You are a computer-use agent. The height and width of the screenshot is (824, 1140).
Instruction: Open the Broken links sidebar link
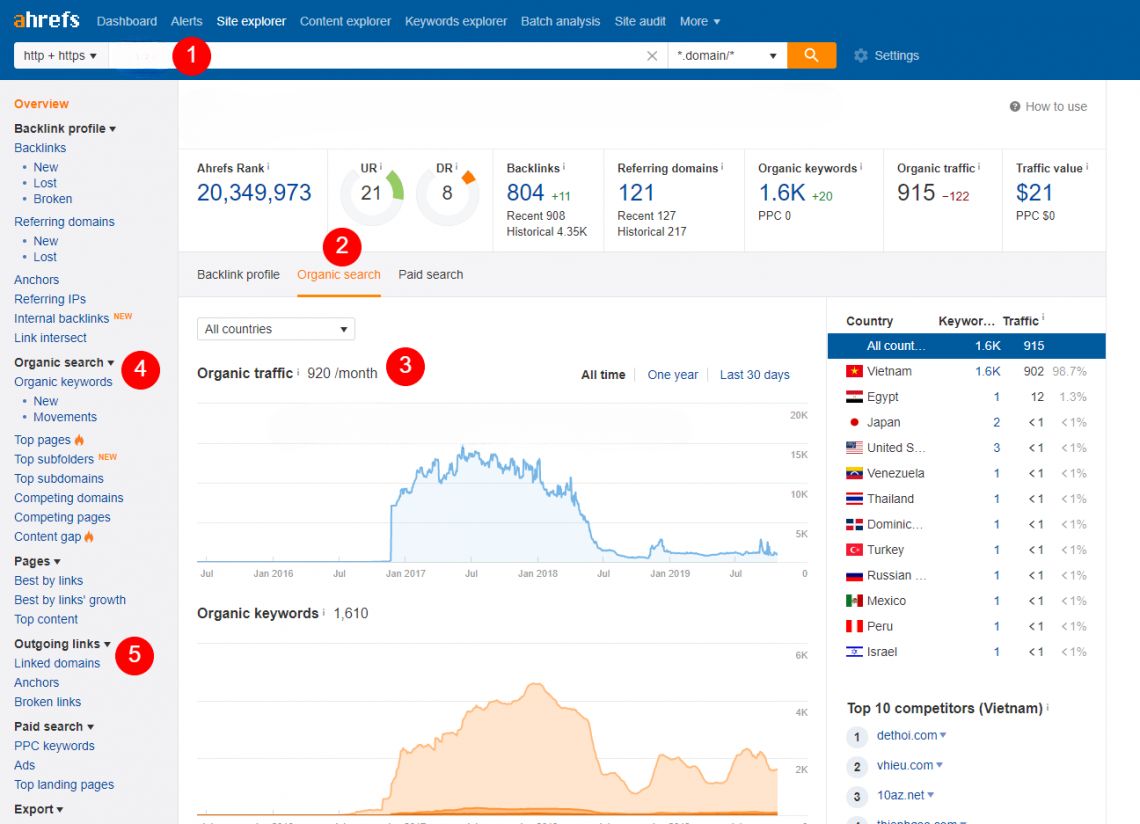pyautogui.click(x=47, y=701)
